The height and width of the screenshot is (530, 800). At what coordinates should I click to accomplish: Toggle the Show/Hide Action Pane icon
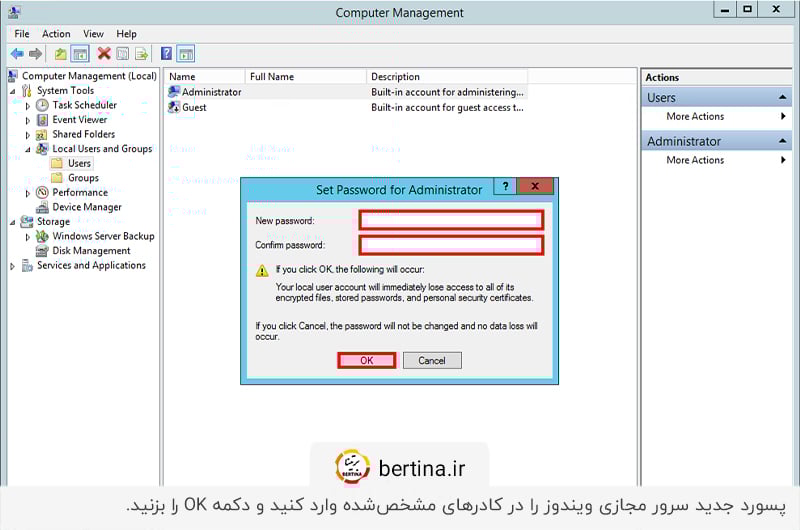186,54
